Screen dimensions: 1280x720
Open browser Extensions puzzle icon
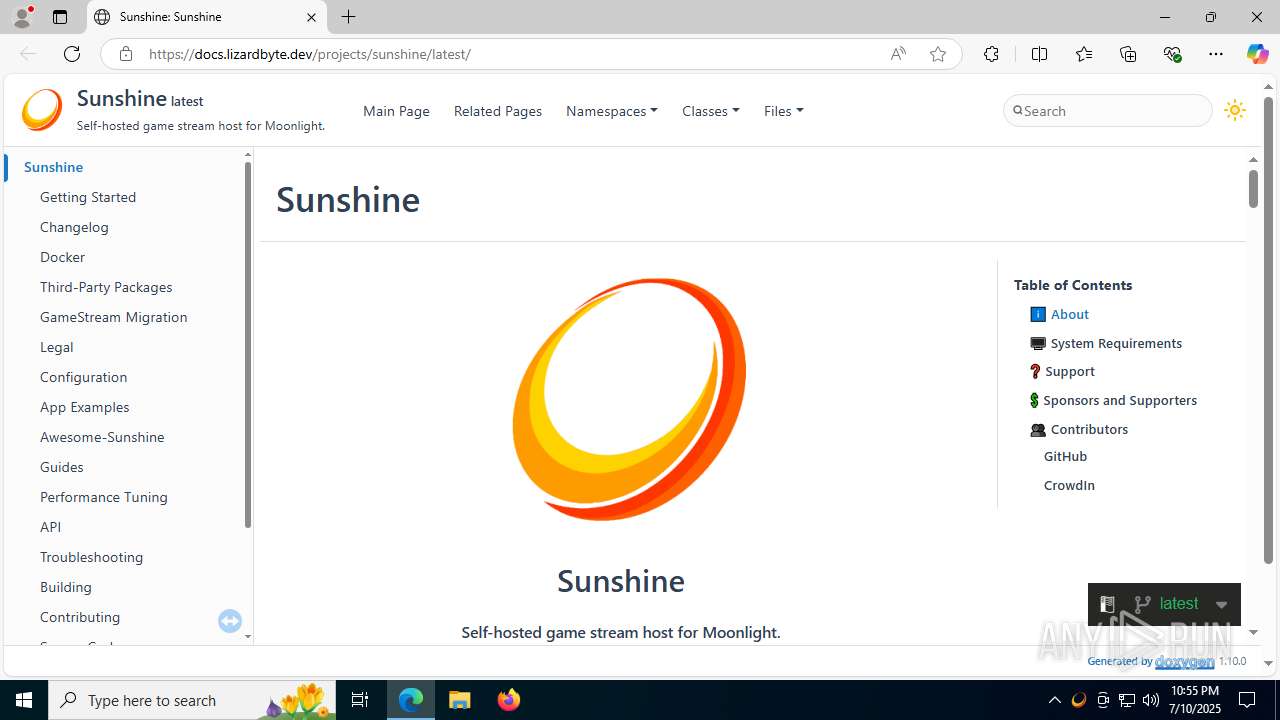pos(991,54)
